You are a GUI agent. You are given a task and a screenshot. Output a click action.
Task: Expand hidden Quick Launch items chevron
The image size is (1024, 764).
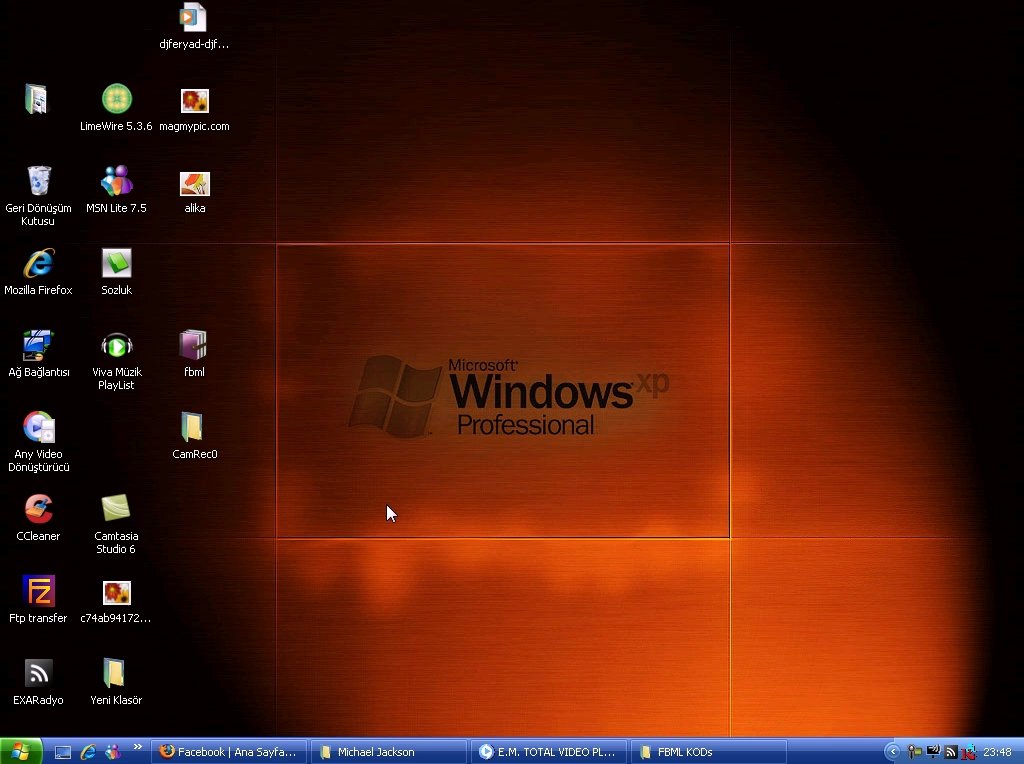[137, 747]
